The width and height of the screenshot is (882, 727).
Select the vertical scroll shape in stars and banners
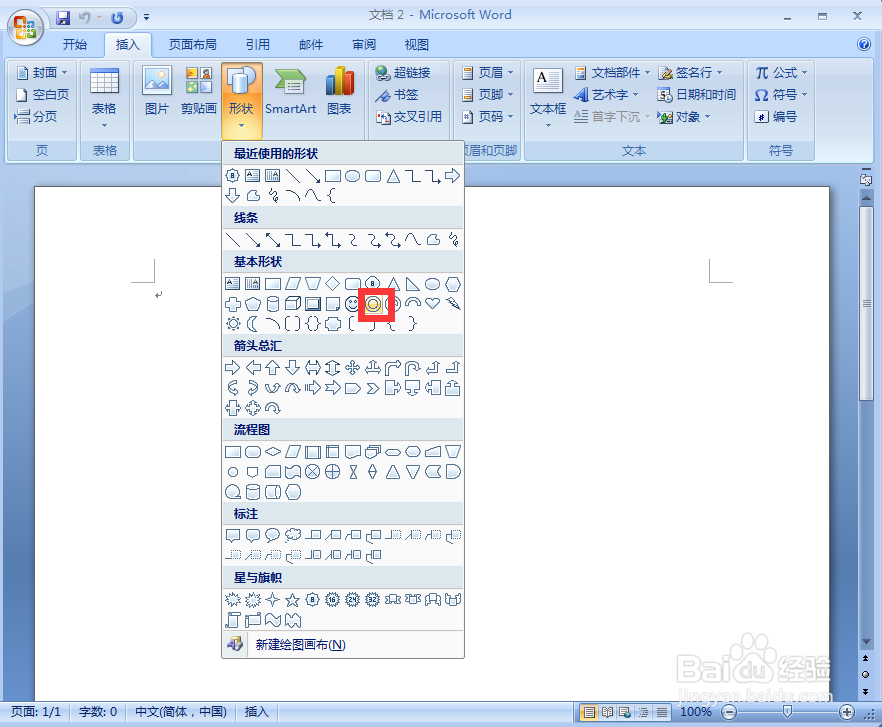(233, 620)
